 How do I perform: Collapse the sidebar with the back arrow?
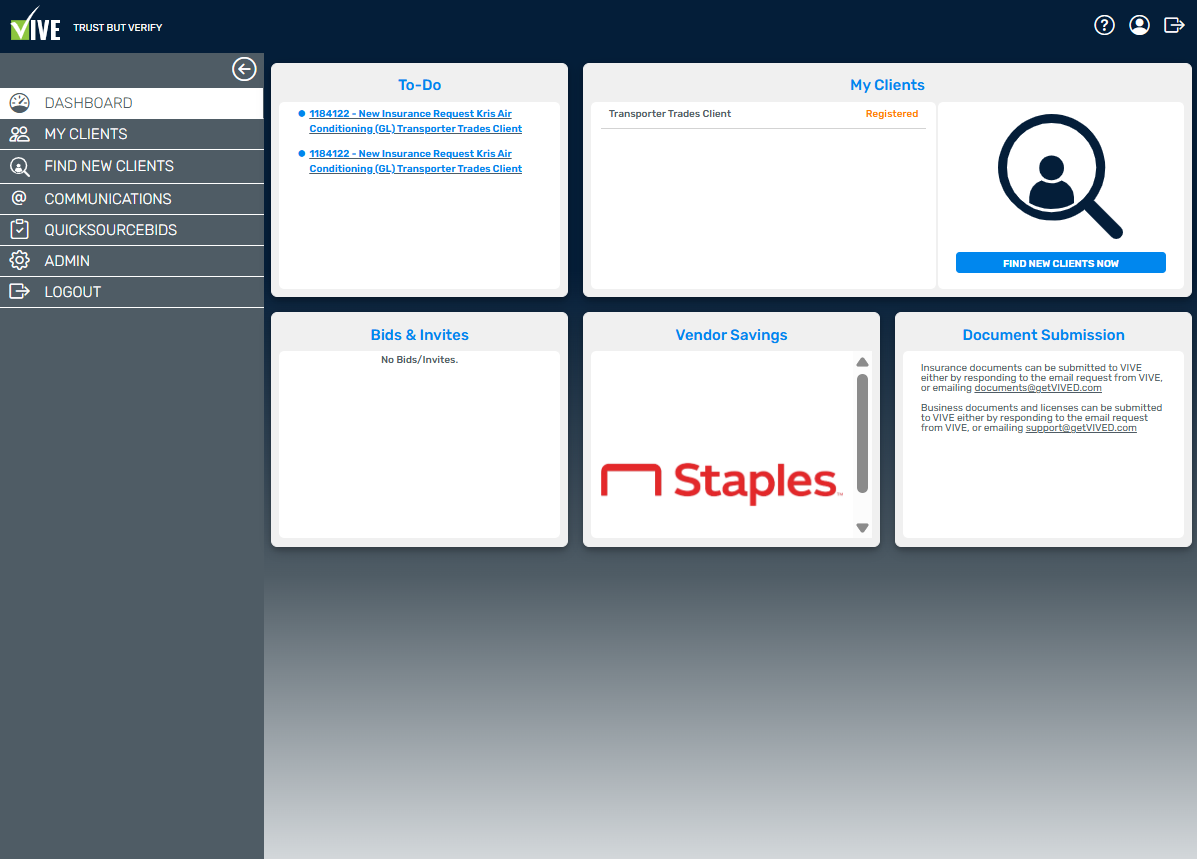pyautogui.click(x=244, y=69)
